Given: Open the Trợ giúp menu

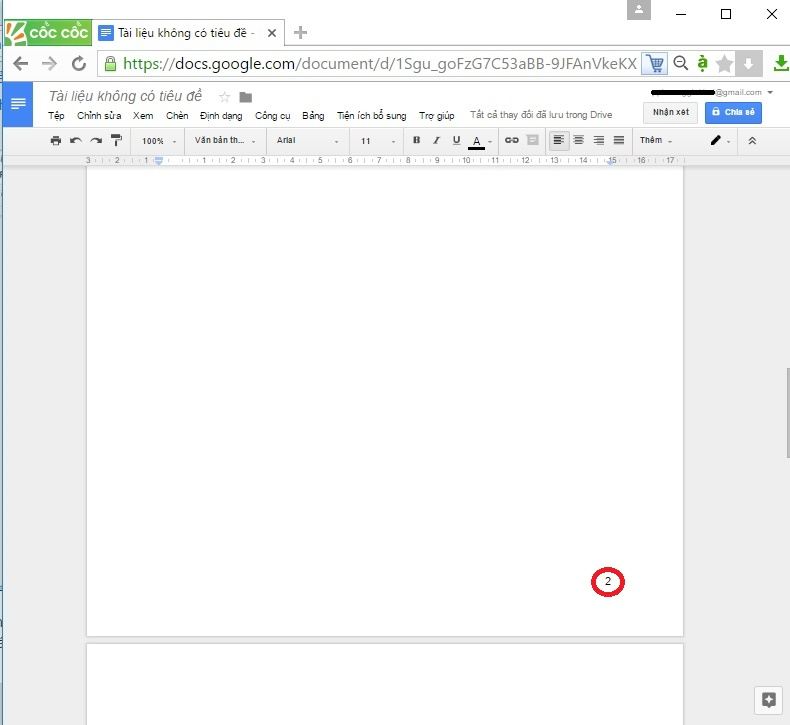Looking at the screenshot, I should pos(436,116).
